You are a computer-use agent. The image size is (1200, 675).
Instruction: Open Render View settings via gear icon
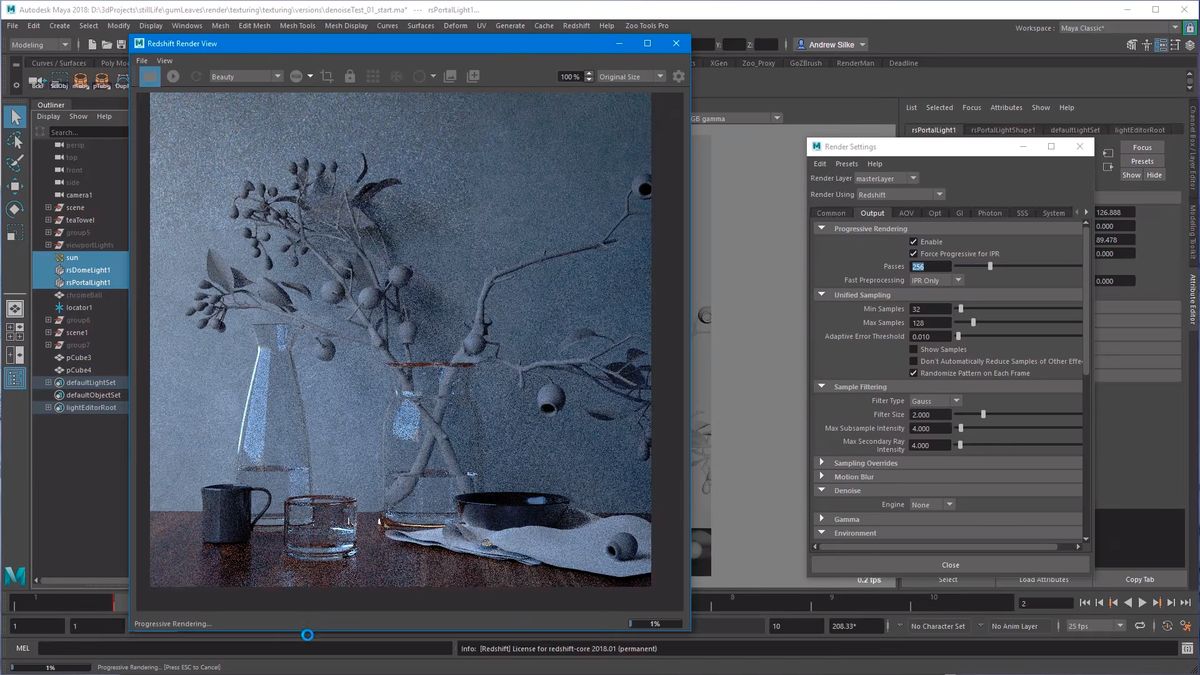point(679,75)
